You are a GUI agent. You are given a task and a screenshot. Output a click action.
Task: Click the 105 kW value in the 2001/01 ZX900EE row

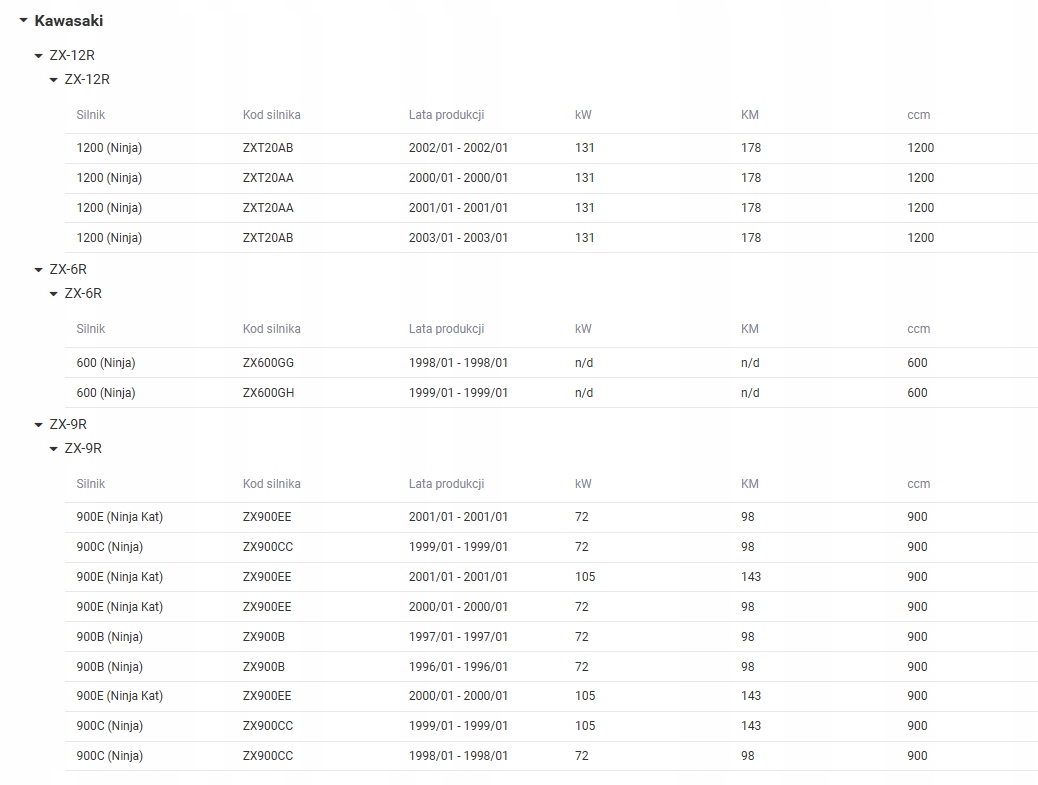[x=585, y=577]
